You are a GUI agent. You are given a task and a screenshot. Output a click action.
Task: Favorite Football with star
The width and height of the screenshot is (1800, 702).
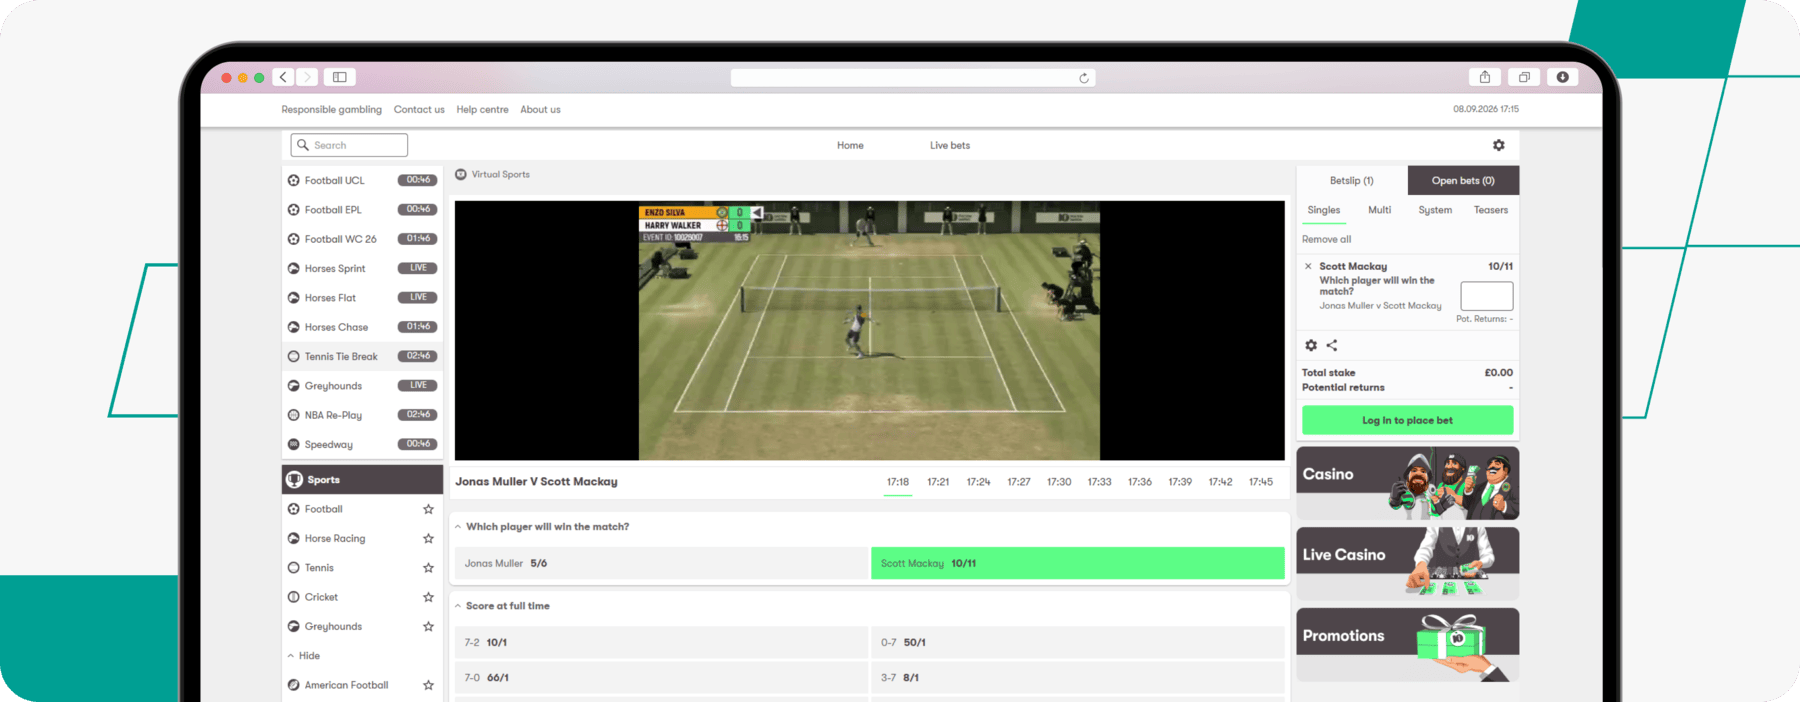click(429, 510)
